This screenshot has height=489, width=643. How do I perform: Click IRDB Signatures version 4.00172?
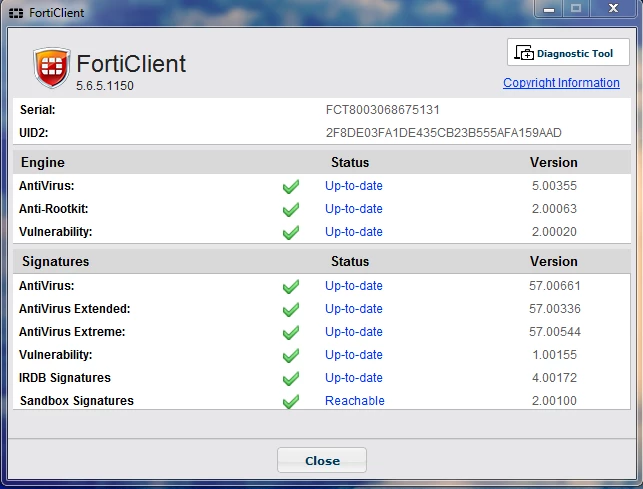click(554, 377)
